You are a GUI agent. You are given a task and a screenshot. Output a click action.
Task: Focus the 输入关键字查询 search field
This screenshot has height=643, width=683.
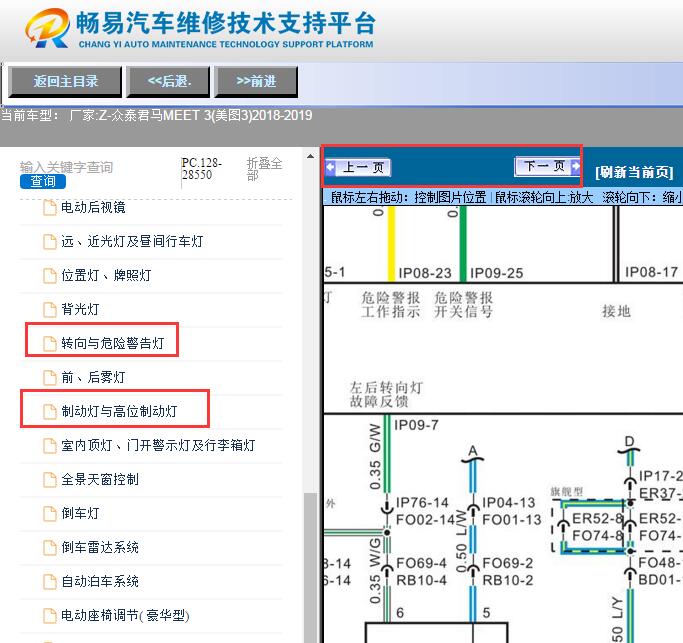click(x=66, y=167)
